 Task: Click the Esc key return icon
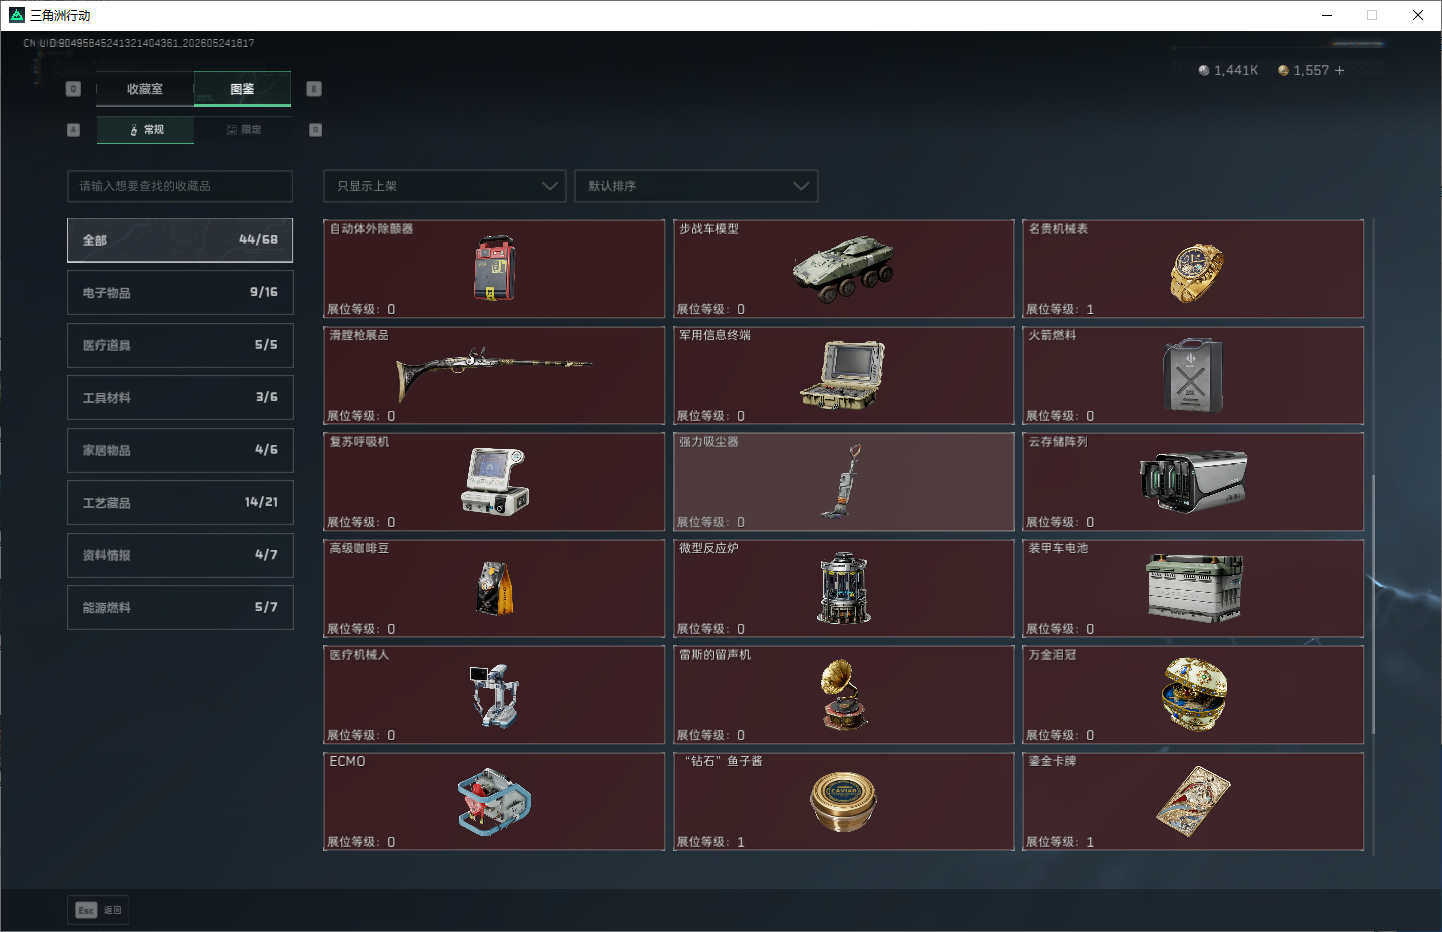(x=86, y=910)
